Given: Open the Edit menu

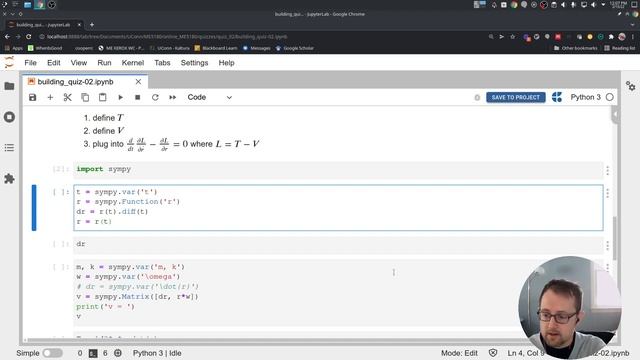Looking at the screenshot, I should (x=53, y=63).
